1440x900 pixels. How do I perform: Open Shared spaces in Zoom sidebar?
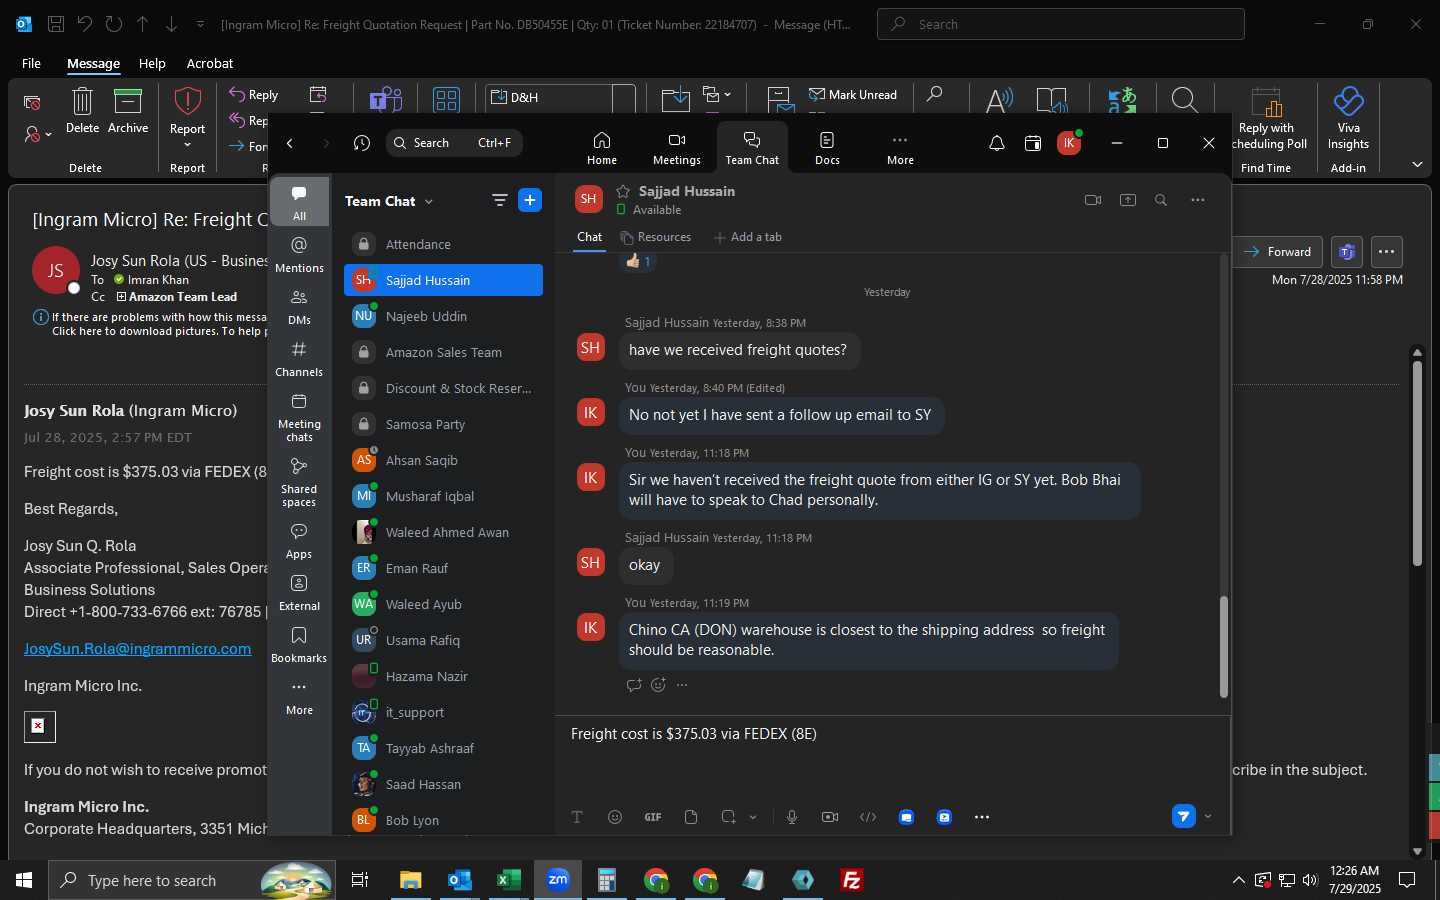tap(299, 482)
